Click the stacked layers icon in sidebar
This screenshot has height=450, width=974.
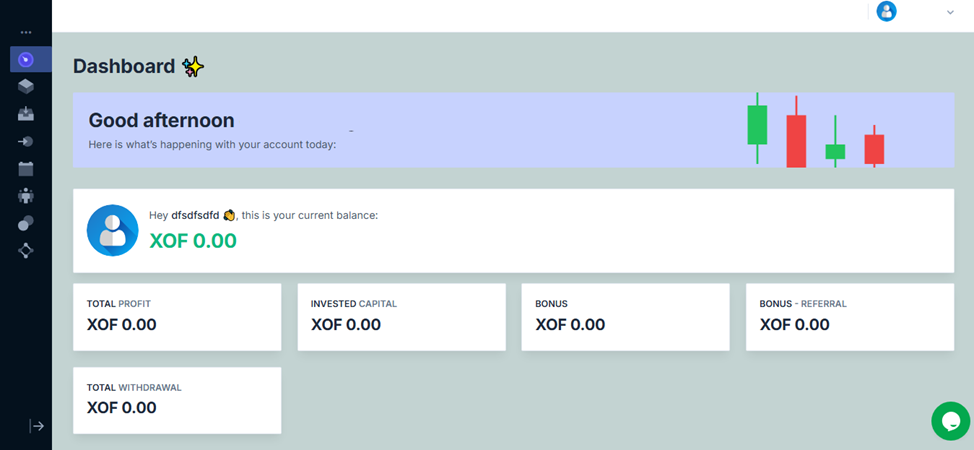tap(26, 87)
